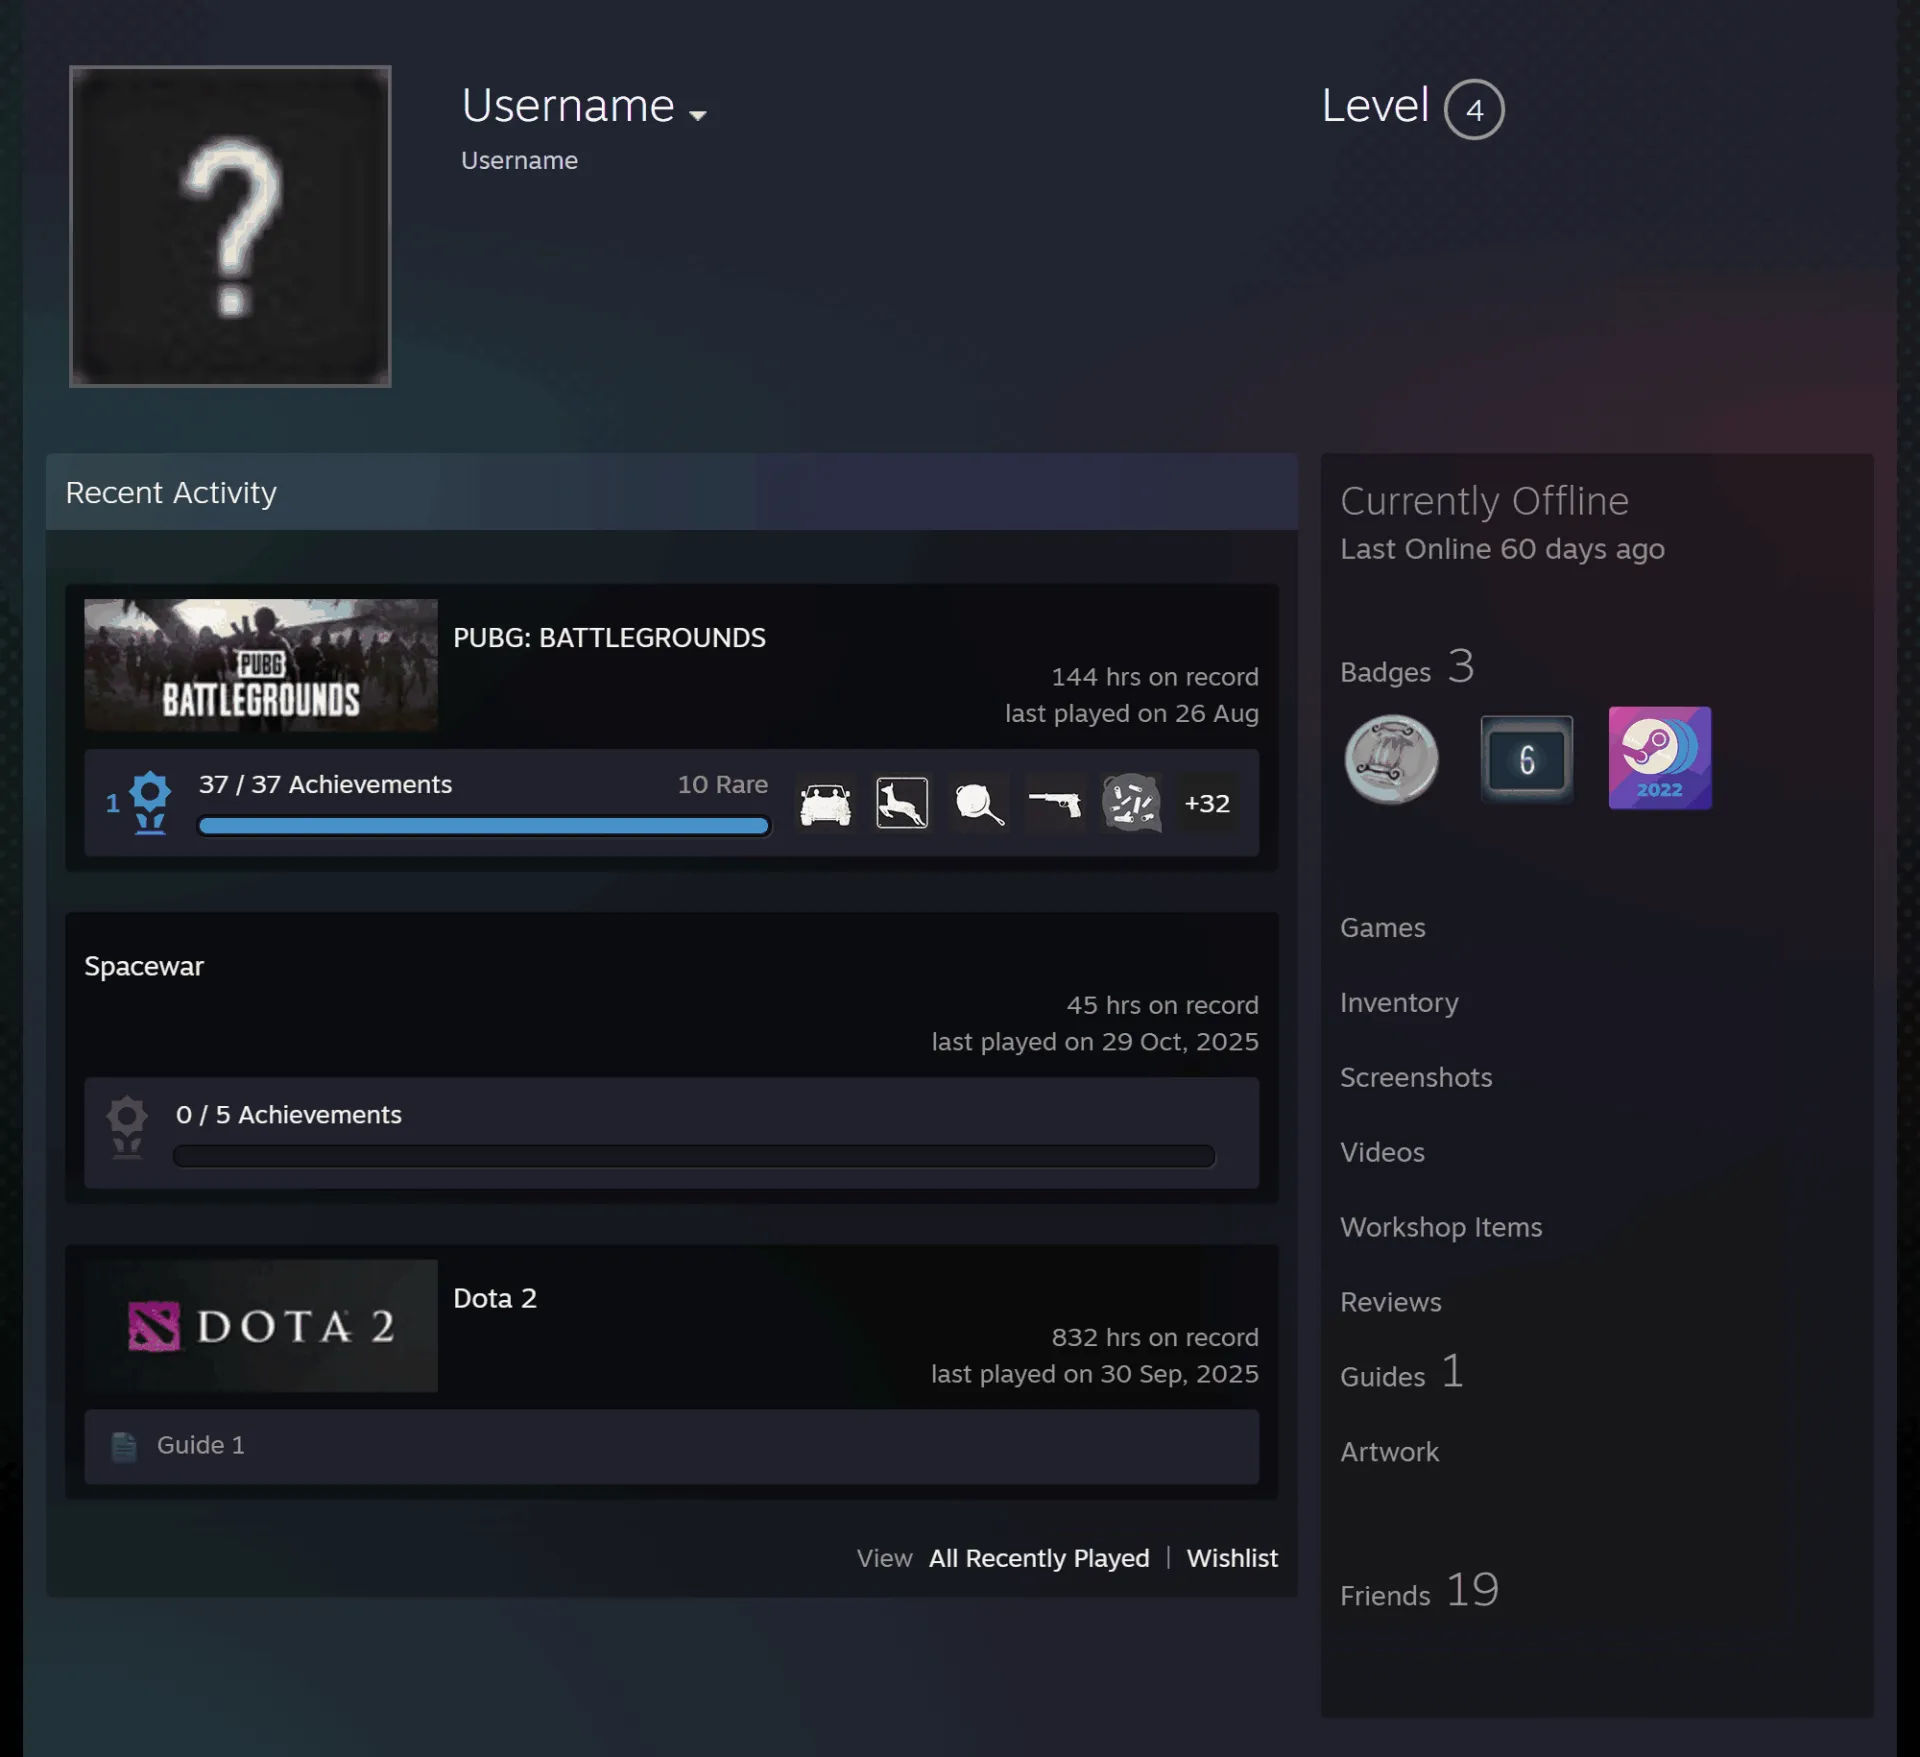Screen dimensions: 1920x1757
Task: Click the 37 / 37 Achievements text
Action: pyautogui.click(x=325, y=785)
